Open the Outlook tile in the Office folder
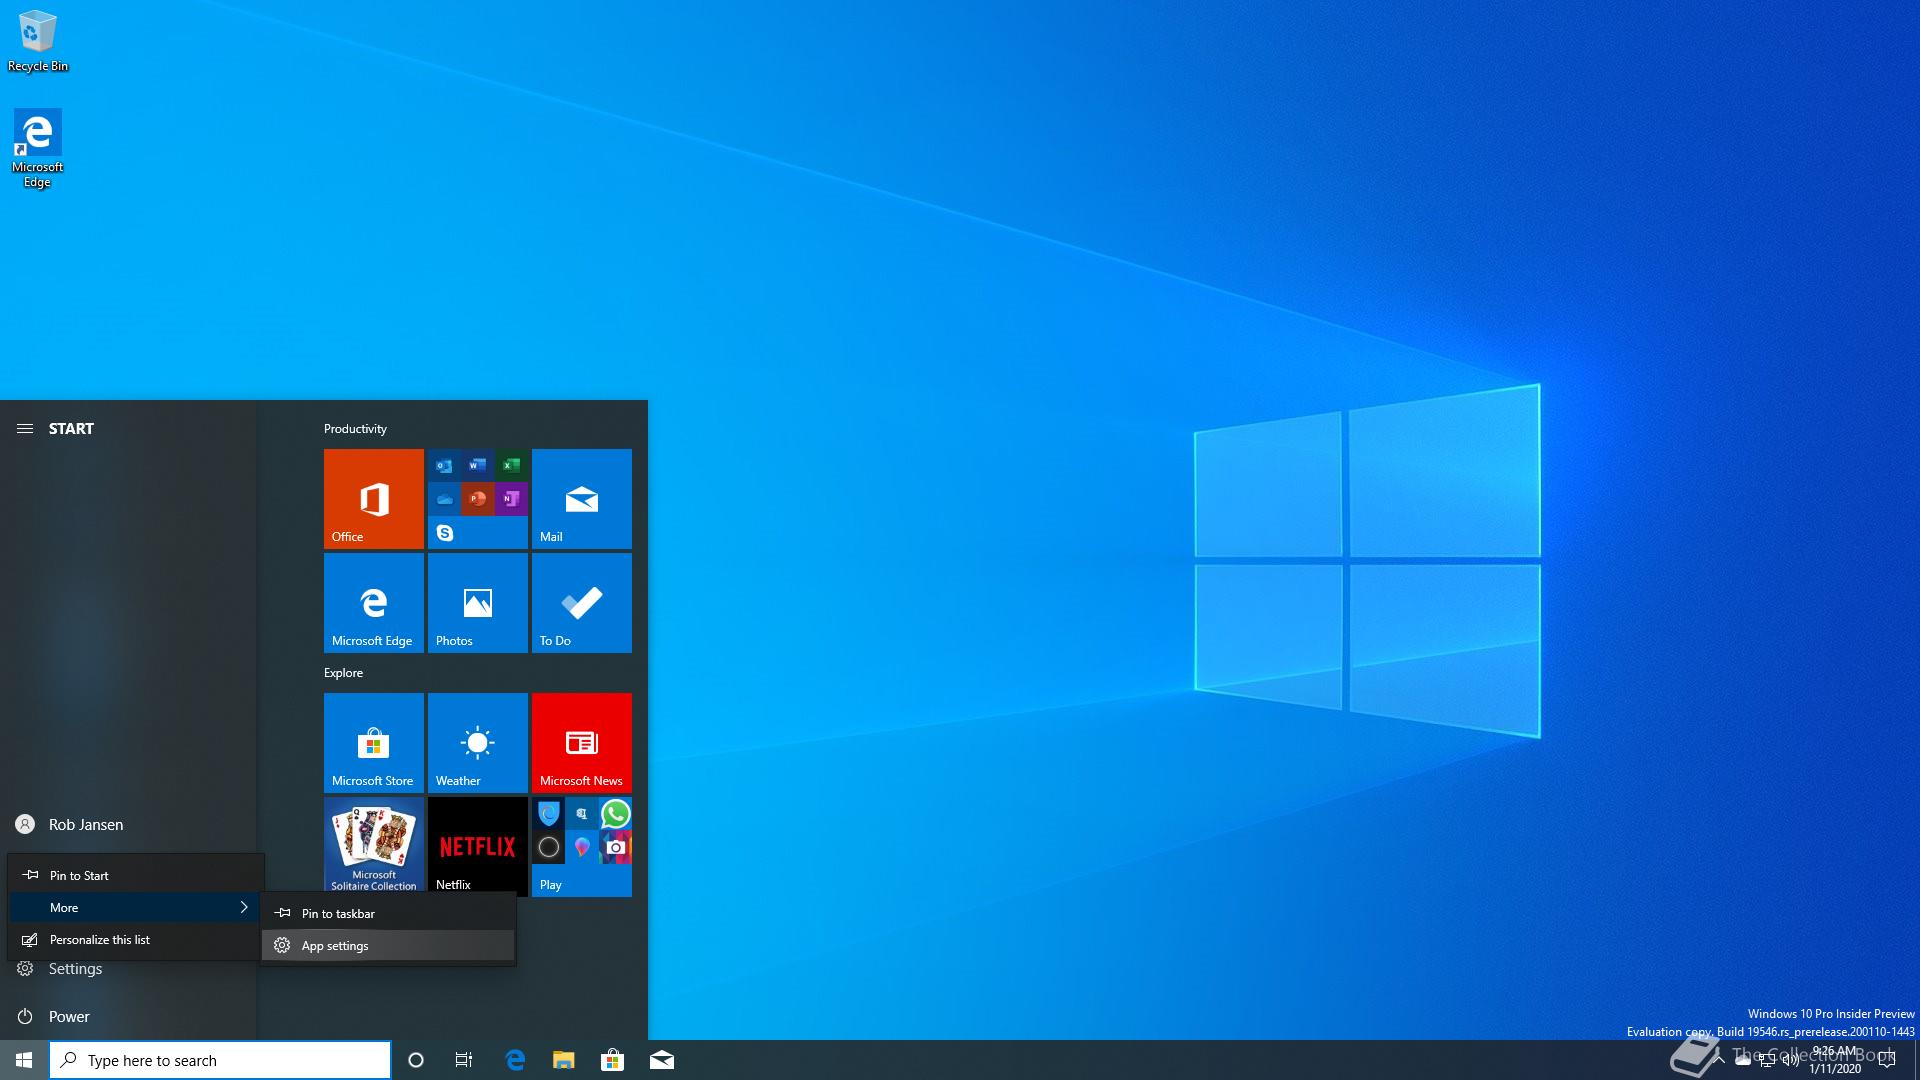 click(444, 466)
